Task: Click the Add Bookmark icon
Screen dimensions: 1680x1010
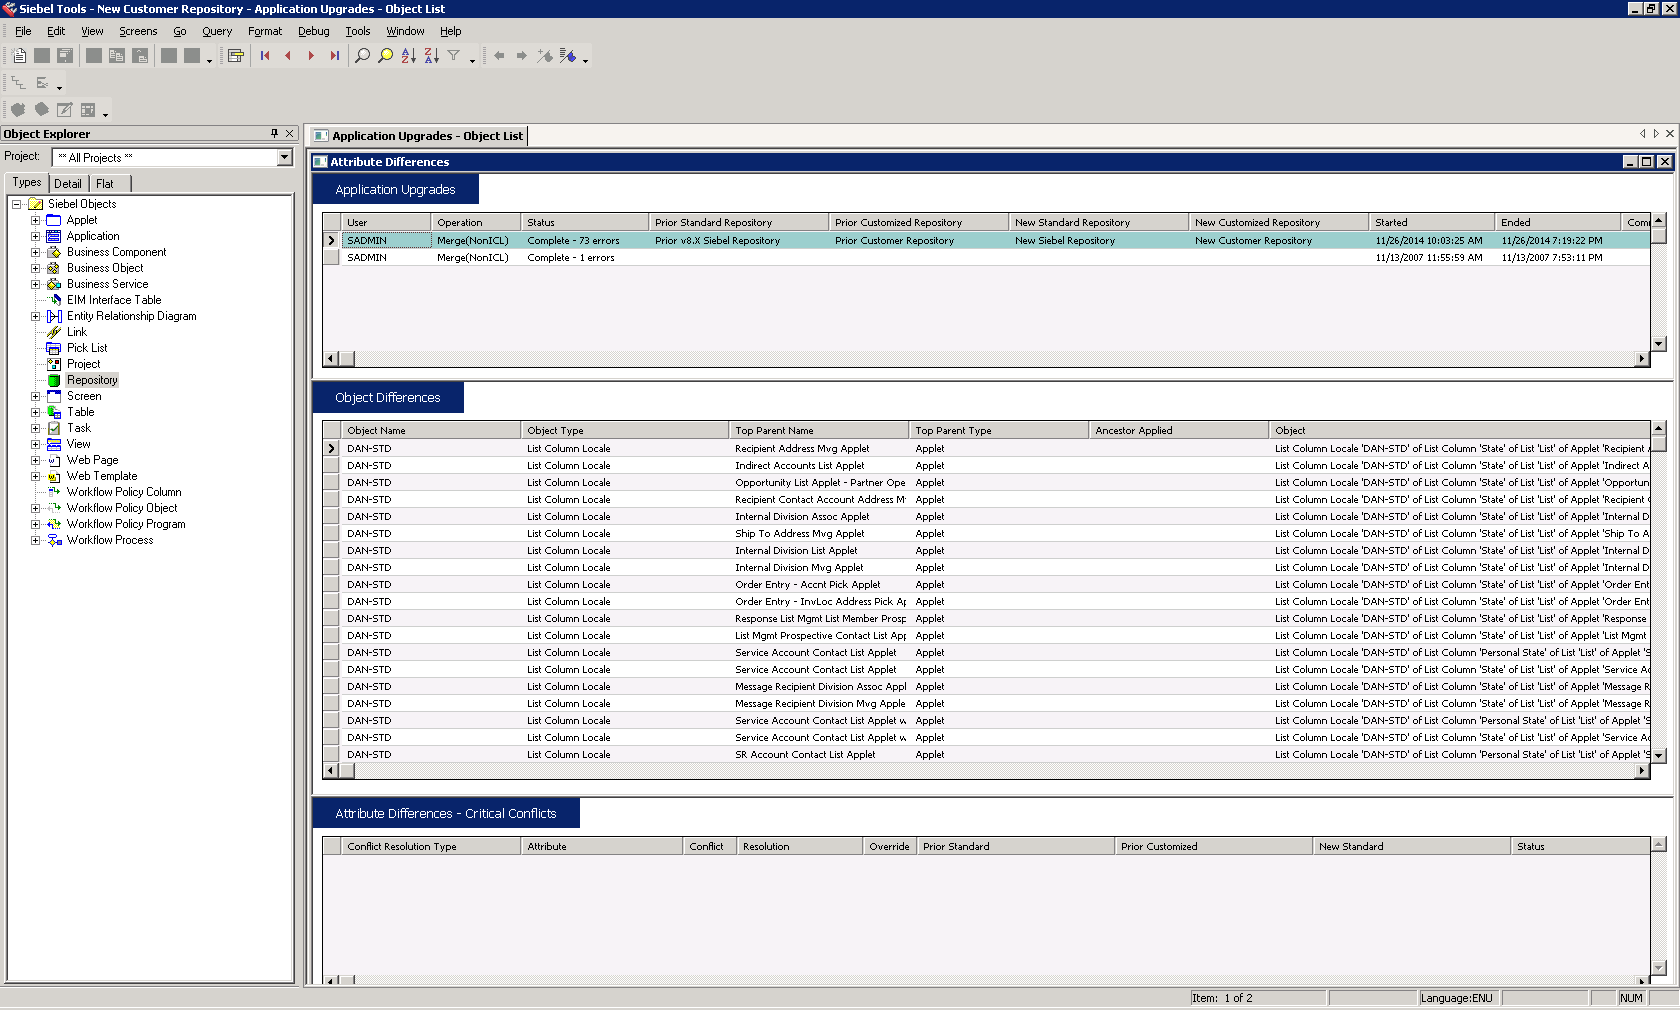Action: coord(545,56)
